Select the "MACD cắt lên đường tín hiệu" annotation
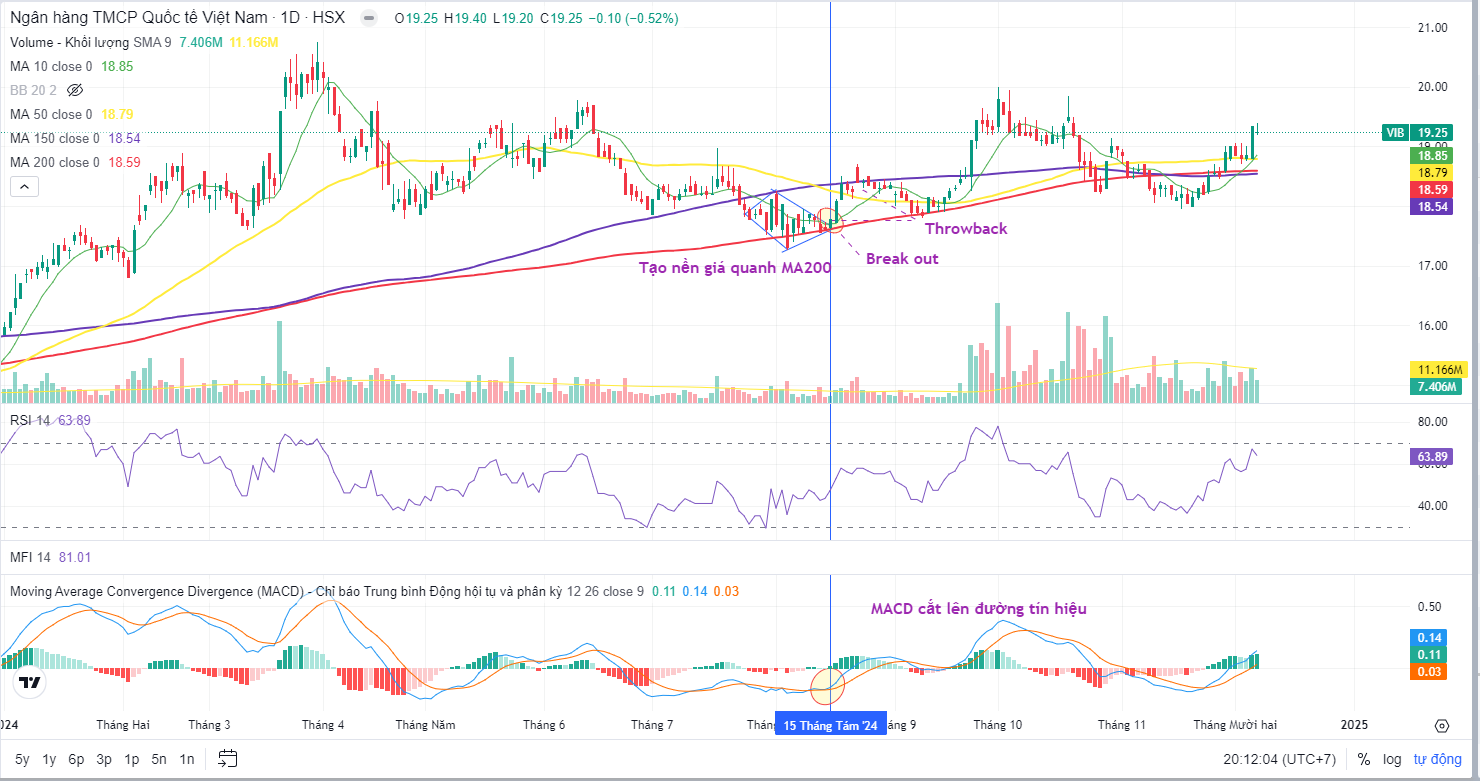This screenshot has width=1480, height=781. click(x=978, y=608)
